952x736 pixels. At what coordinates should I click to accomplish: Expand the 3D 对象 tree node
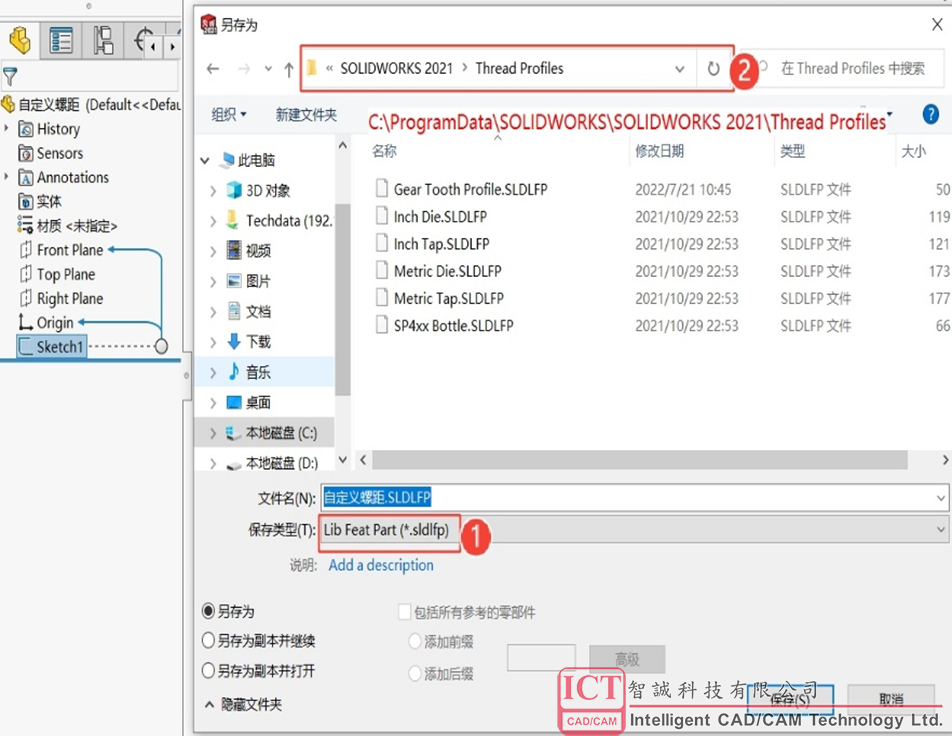(212, 191)
